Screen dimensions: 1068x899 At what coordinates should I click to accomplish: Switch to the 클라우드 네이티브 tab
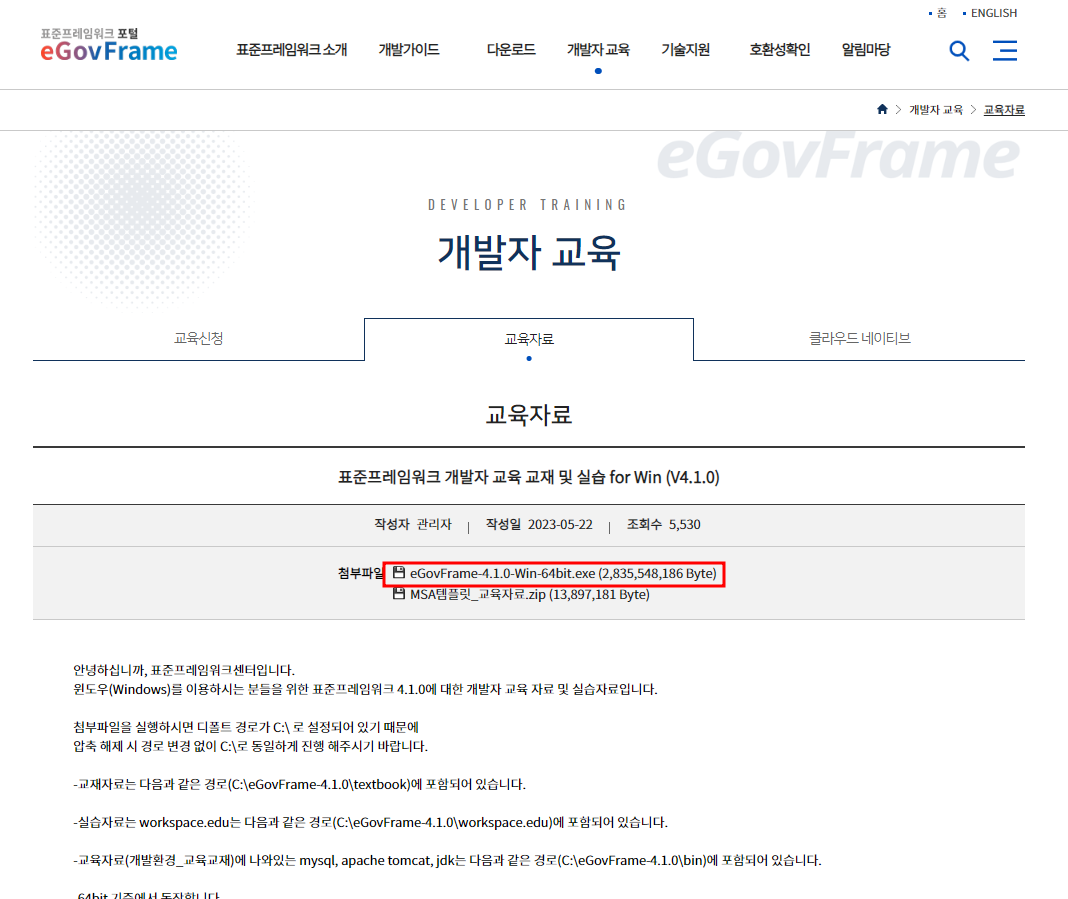point(860,338)
